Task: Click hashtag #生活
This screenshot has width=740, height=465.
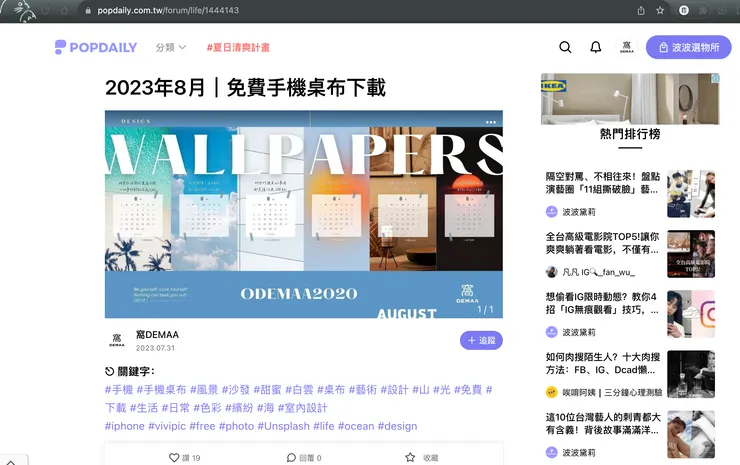Action: tap(144, 408)
